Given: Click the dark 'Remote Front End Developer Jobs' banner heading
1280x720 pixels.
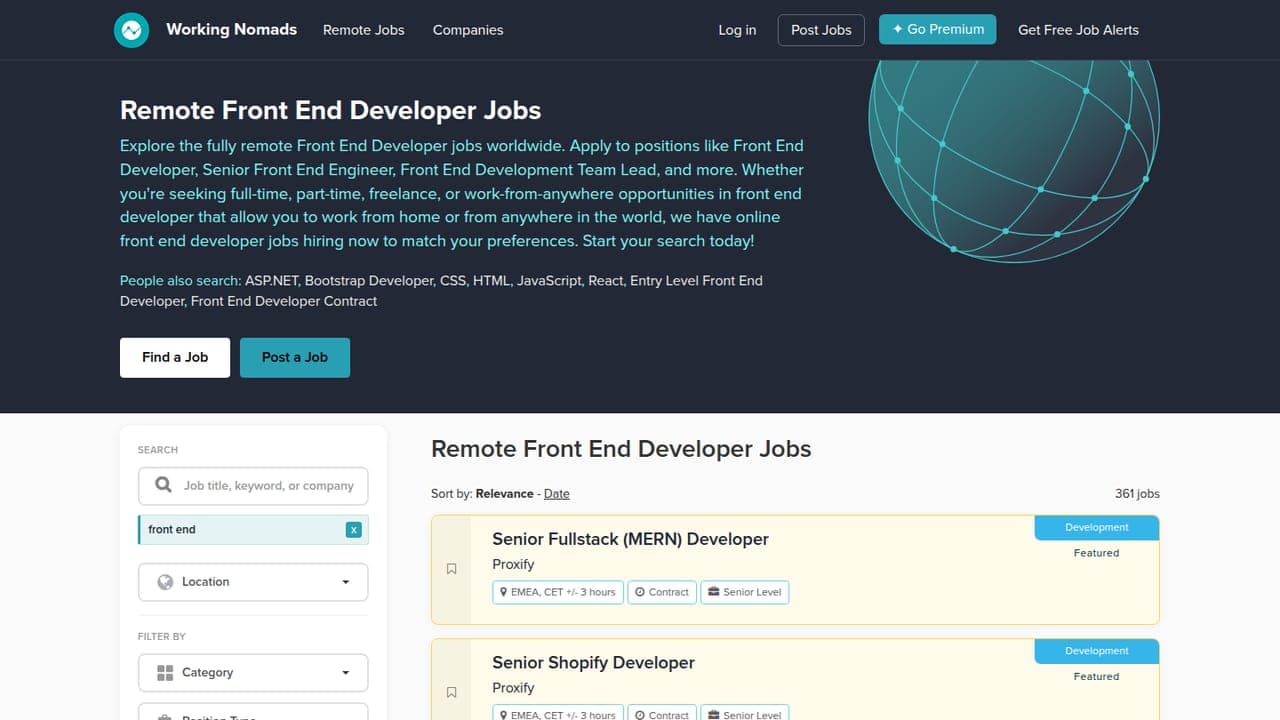Looking at the screenshot, I should 330,111.
